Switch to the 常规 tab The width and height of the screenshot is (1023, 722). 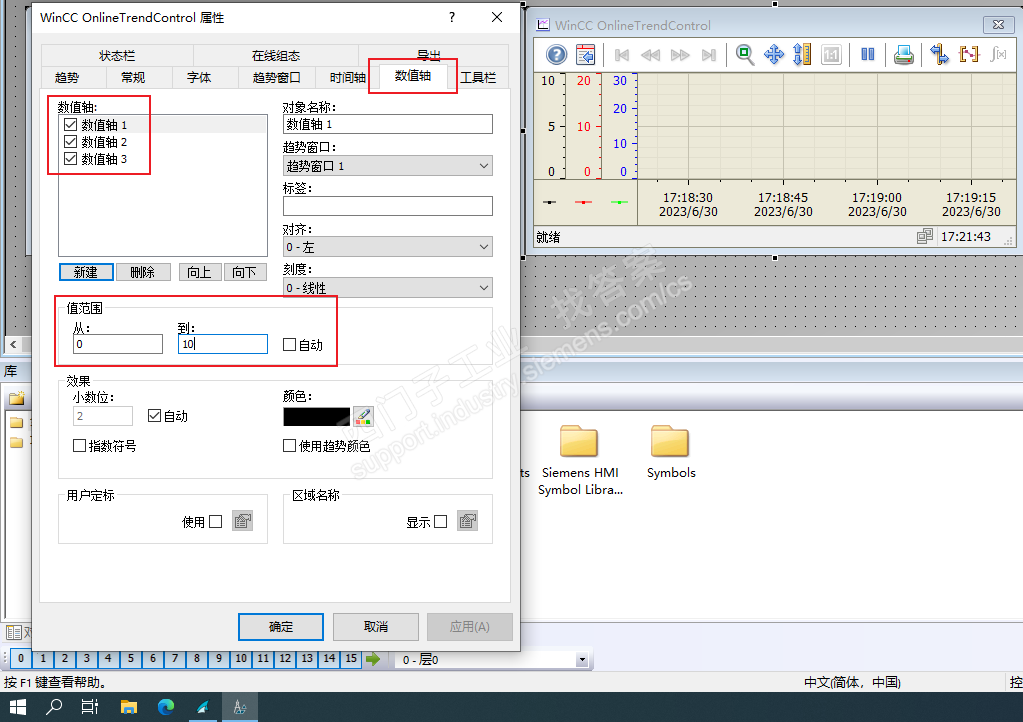coord(132,77)
